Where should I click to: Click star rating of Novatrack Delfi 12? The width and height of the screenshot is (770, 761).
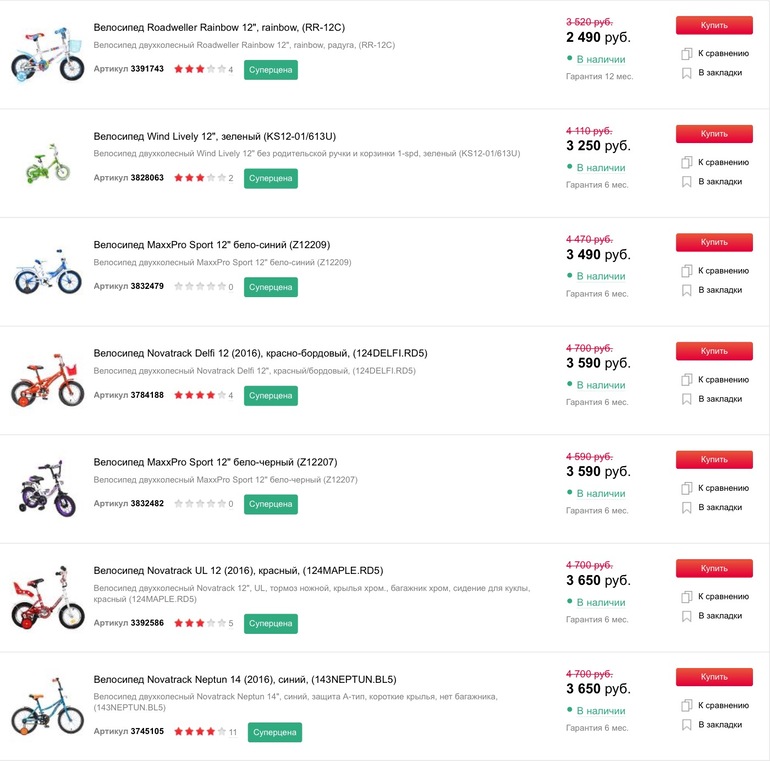tap(199, 395)
